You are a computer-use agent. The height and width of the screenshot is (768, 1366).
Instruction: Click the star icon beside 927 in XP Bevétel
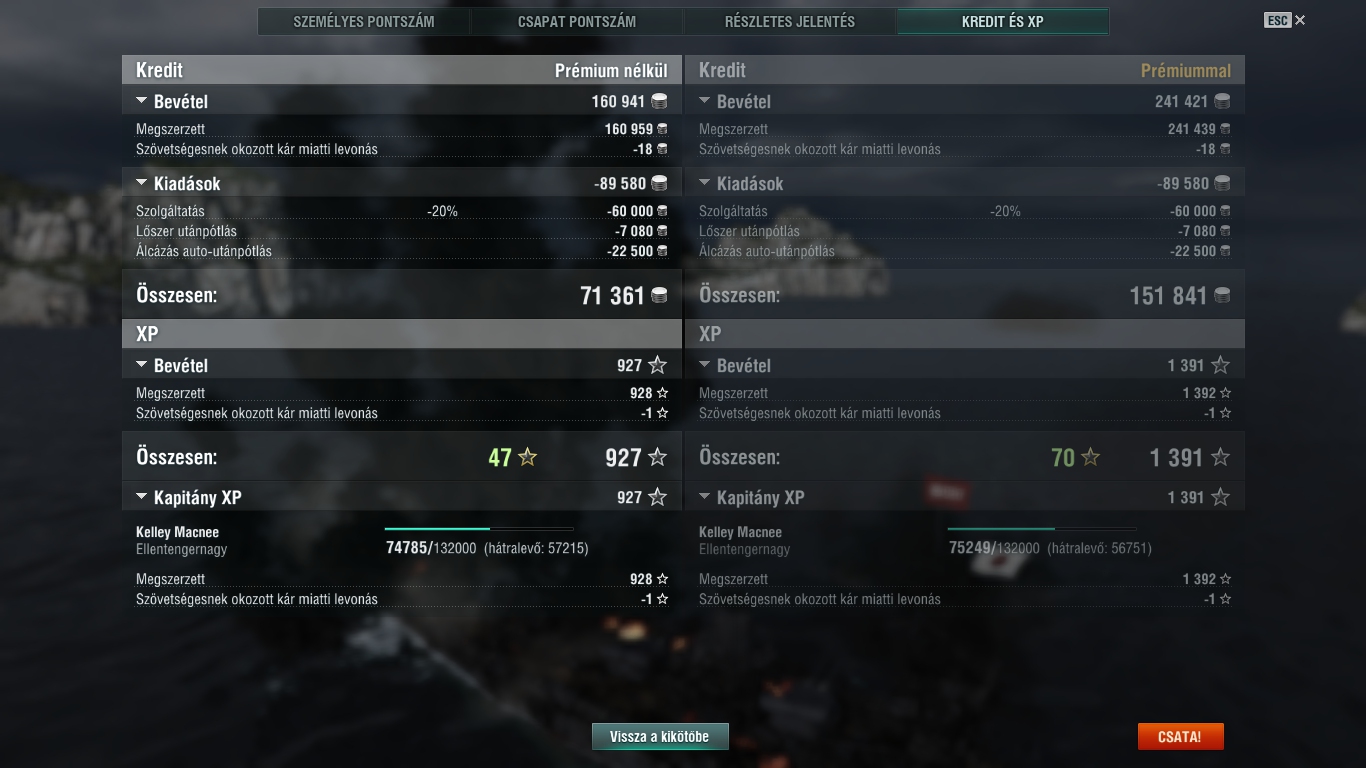pos(657,365)
